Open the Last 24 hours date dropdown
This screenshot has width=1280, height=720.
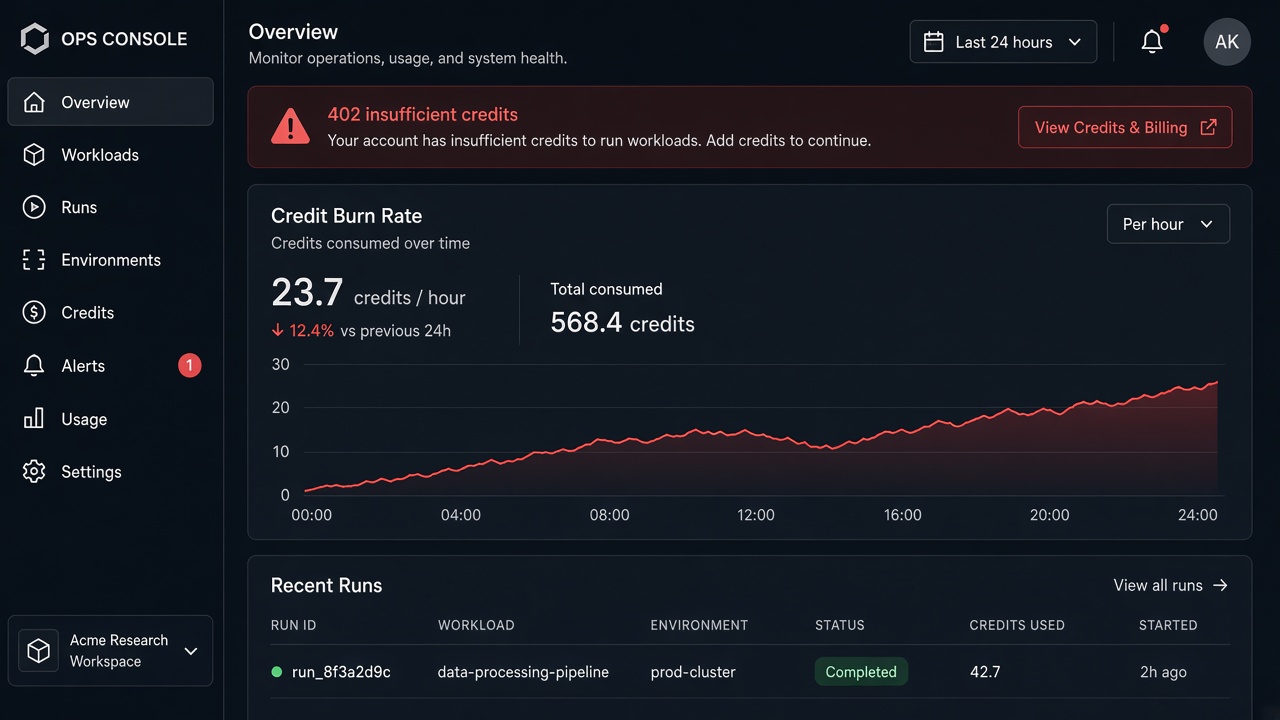click(x=1003, y=42)
